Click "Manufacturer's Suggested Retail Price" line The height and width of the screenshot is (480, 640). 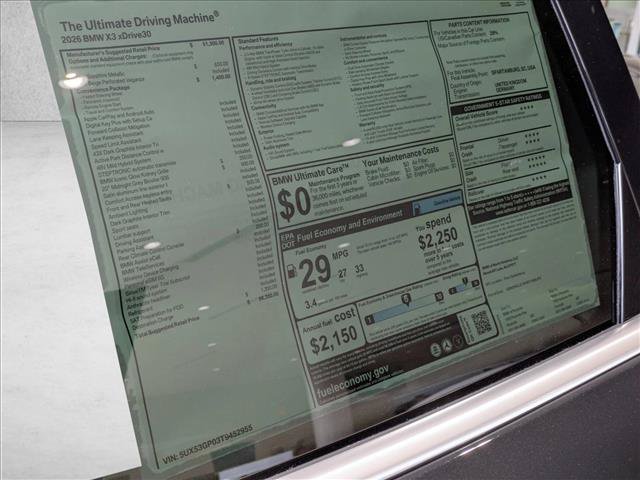click(113, 51)
